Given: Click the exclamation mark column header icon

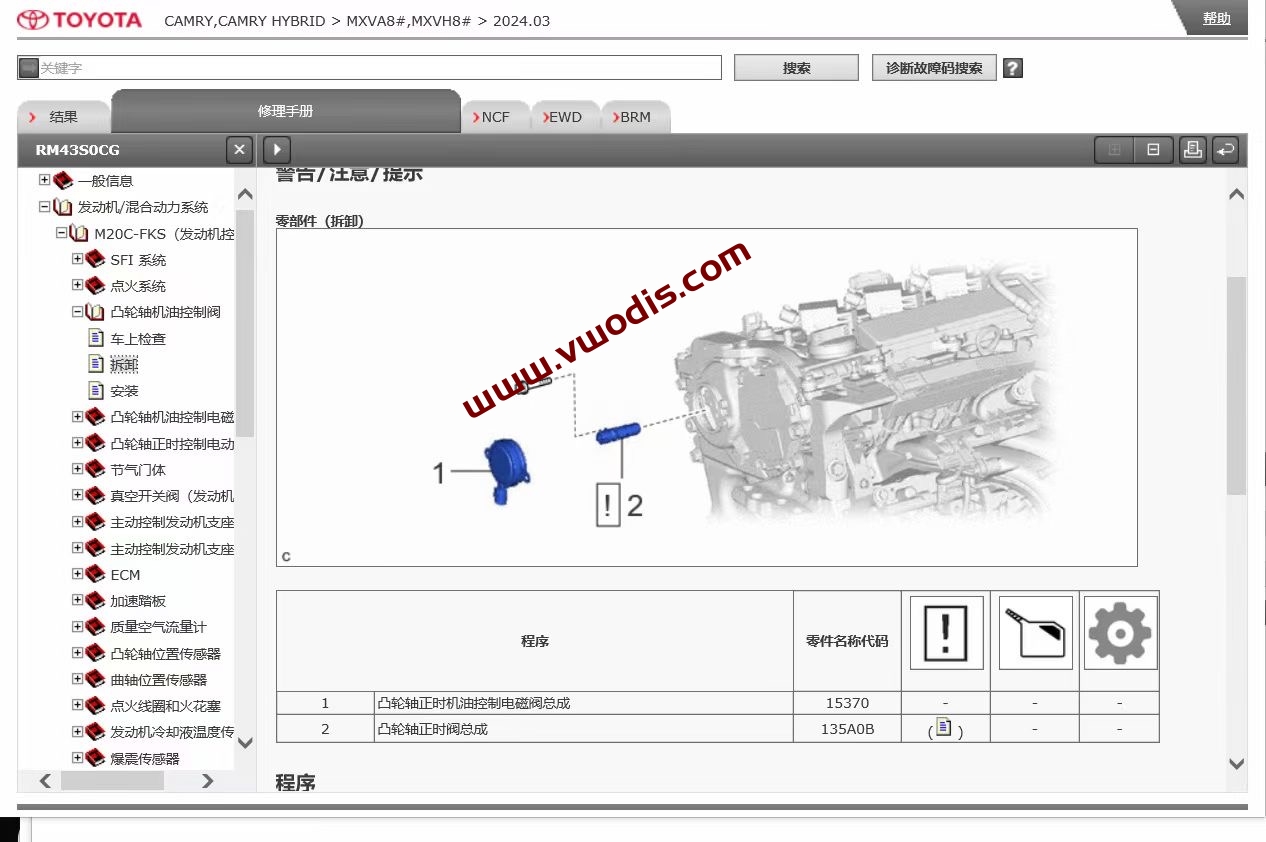Looking at the screenshot, I should [x=945, y=633].
